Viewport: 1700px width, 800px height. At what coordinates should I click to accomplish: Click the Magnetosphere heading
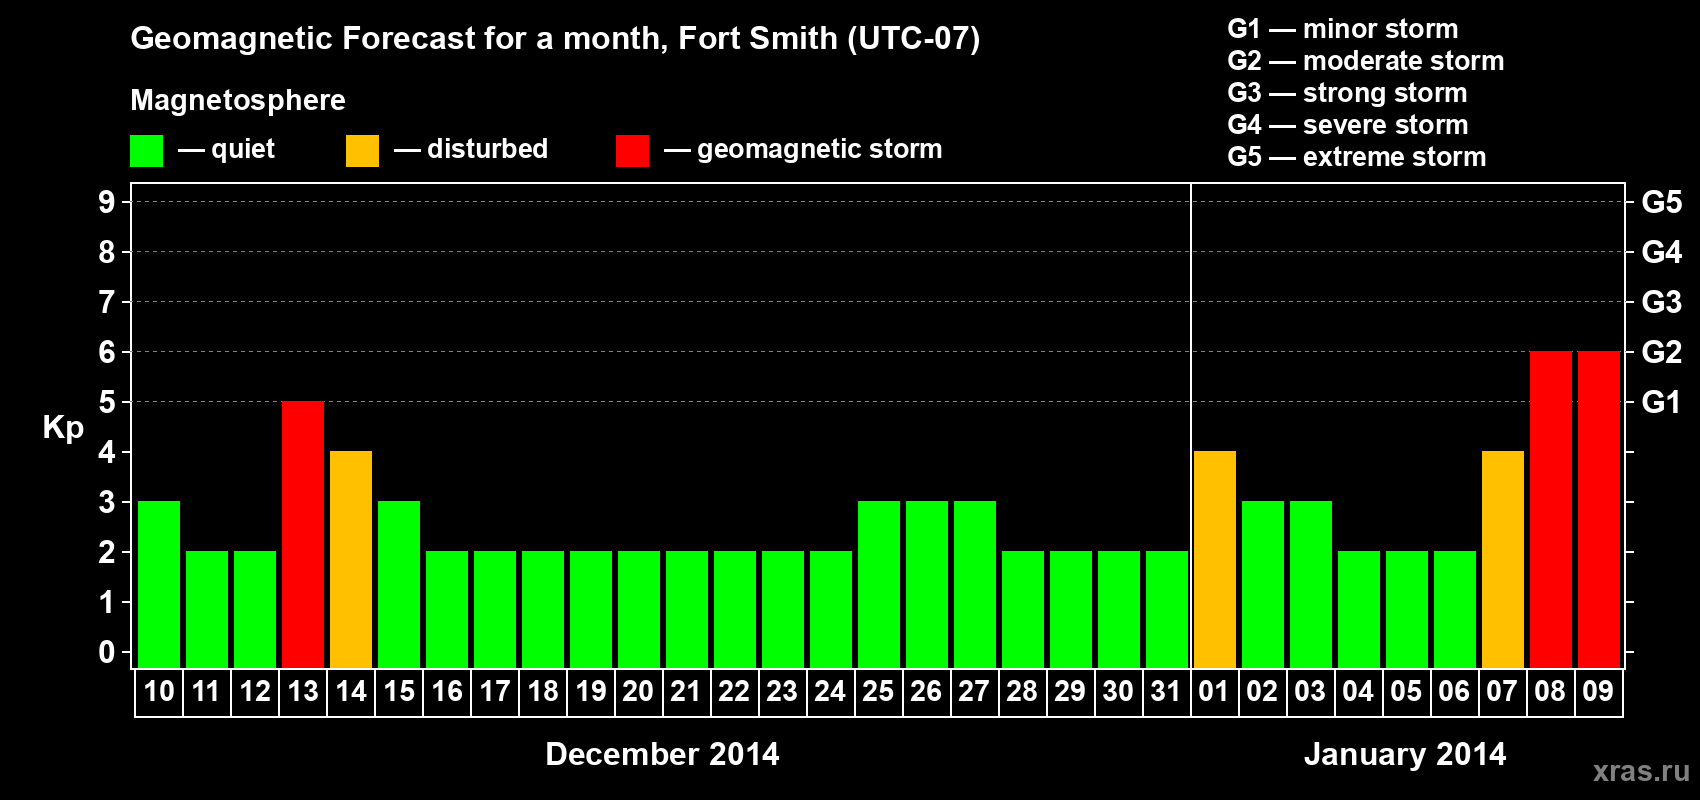click(x=238, y=100)
